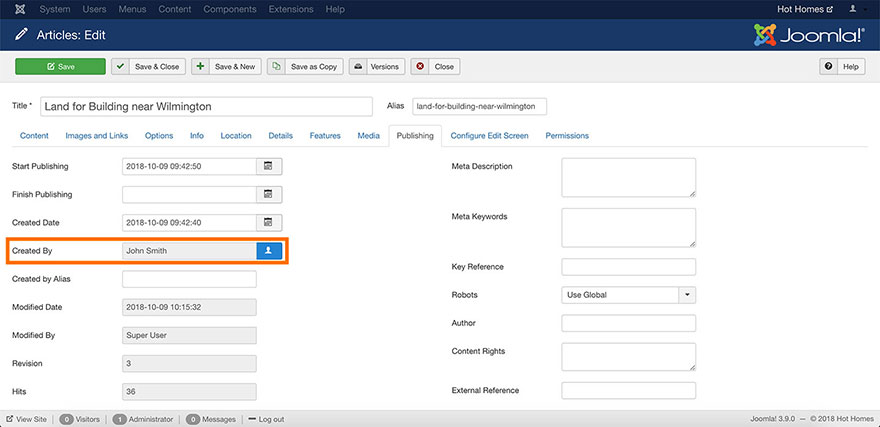Expand the Robots dropdown
Viewport: 880px width, 427px height.
[x=686, y=295]
